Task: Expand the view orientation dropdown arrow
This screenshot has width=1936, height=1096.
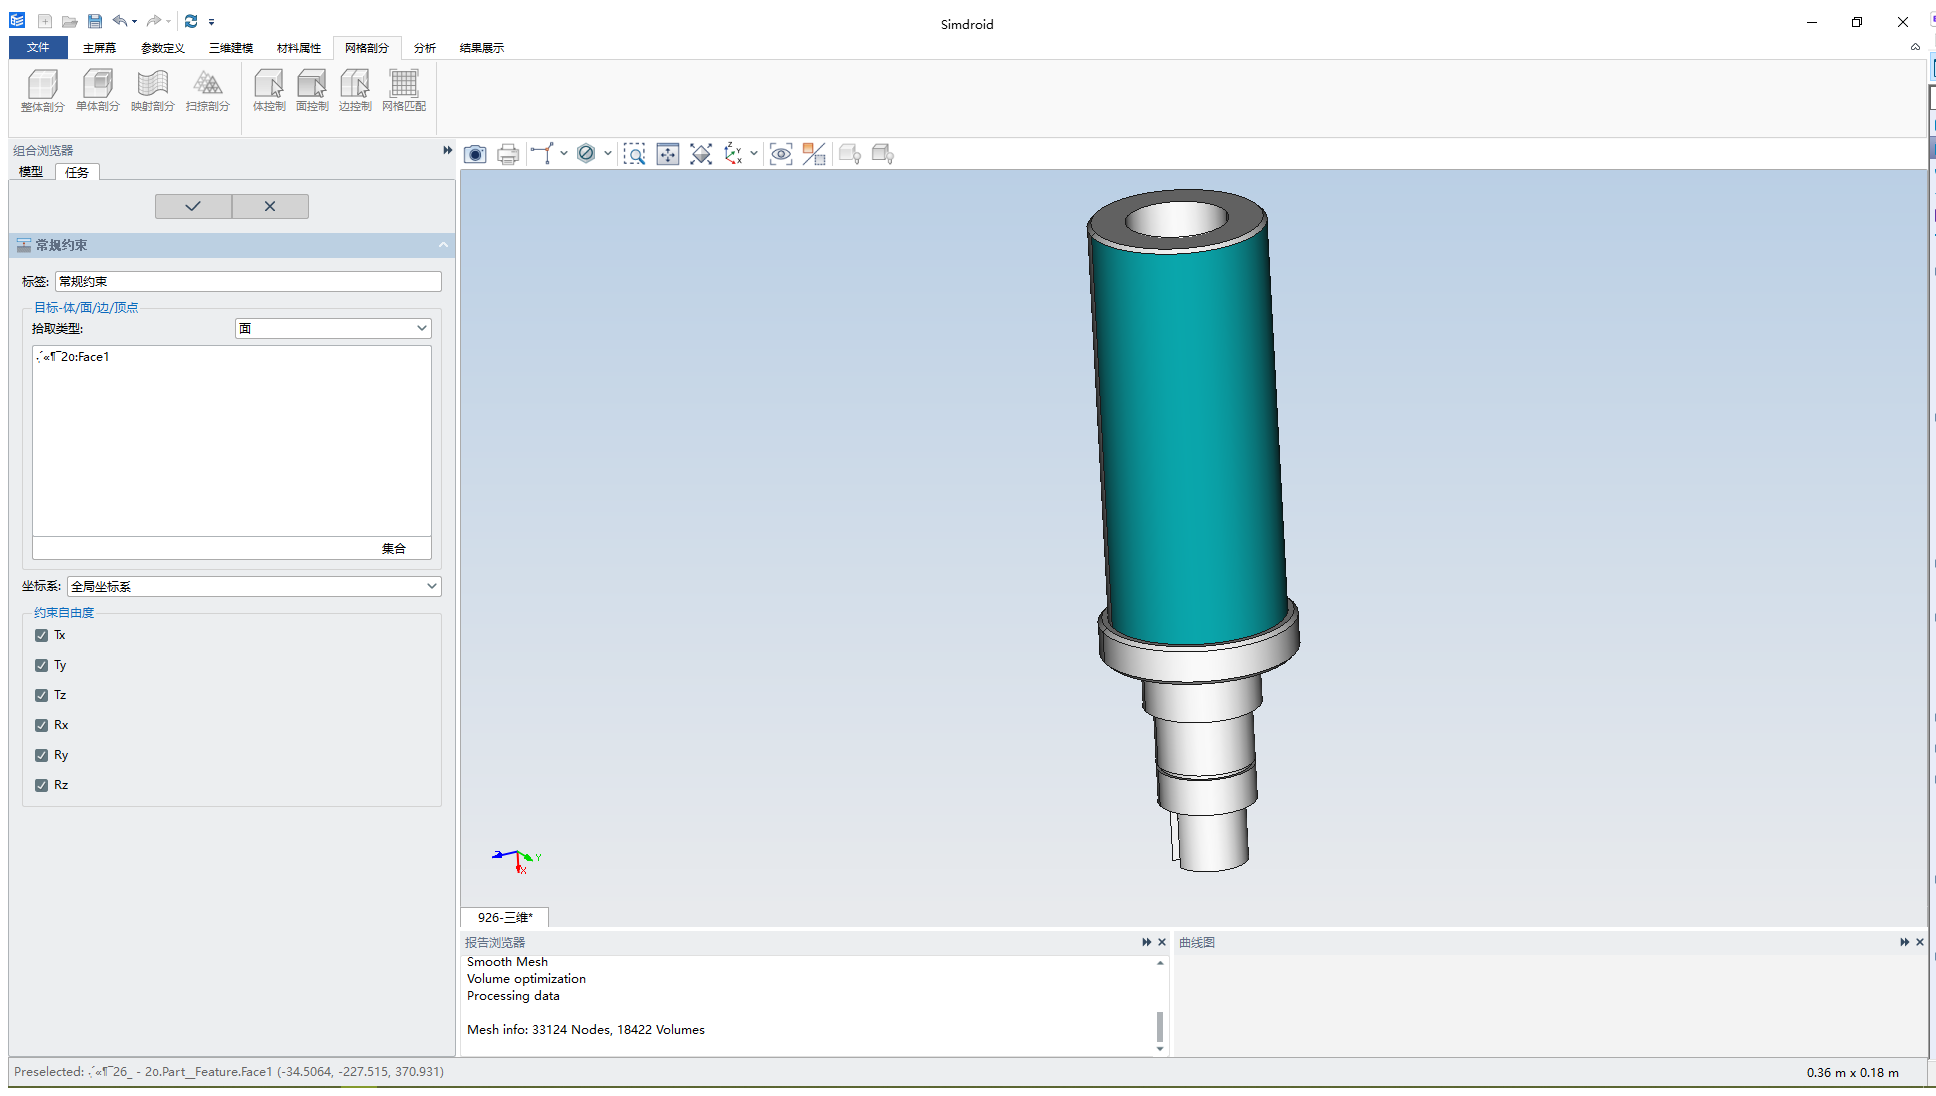Action: pos(753,154)
